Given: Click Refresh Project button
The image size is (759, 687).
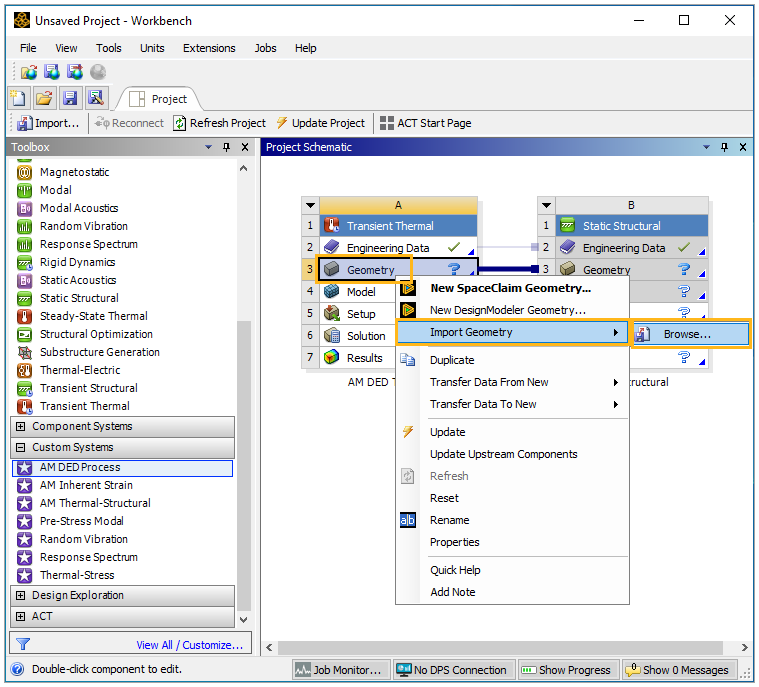Looking at the screenshot, I should coord(220,123).
